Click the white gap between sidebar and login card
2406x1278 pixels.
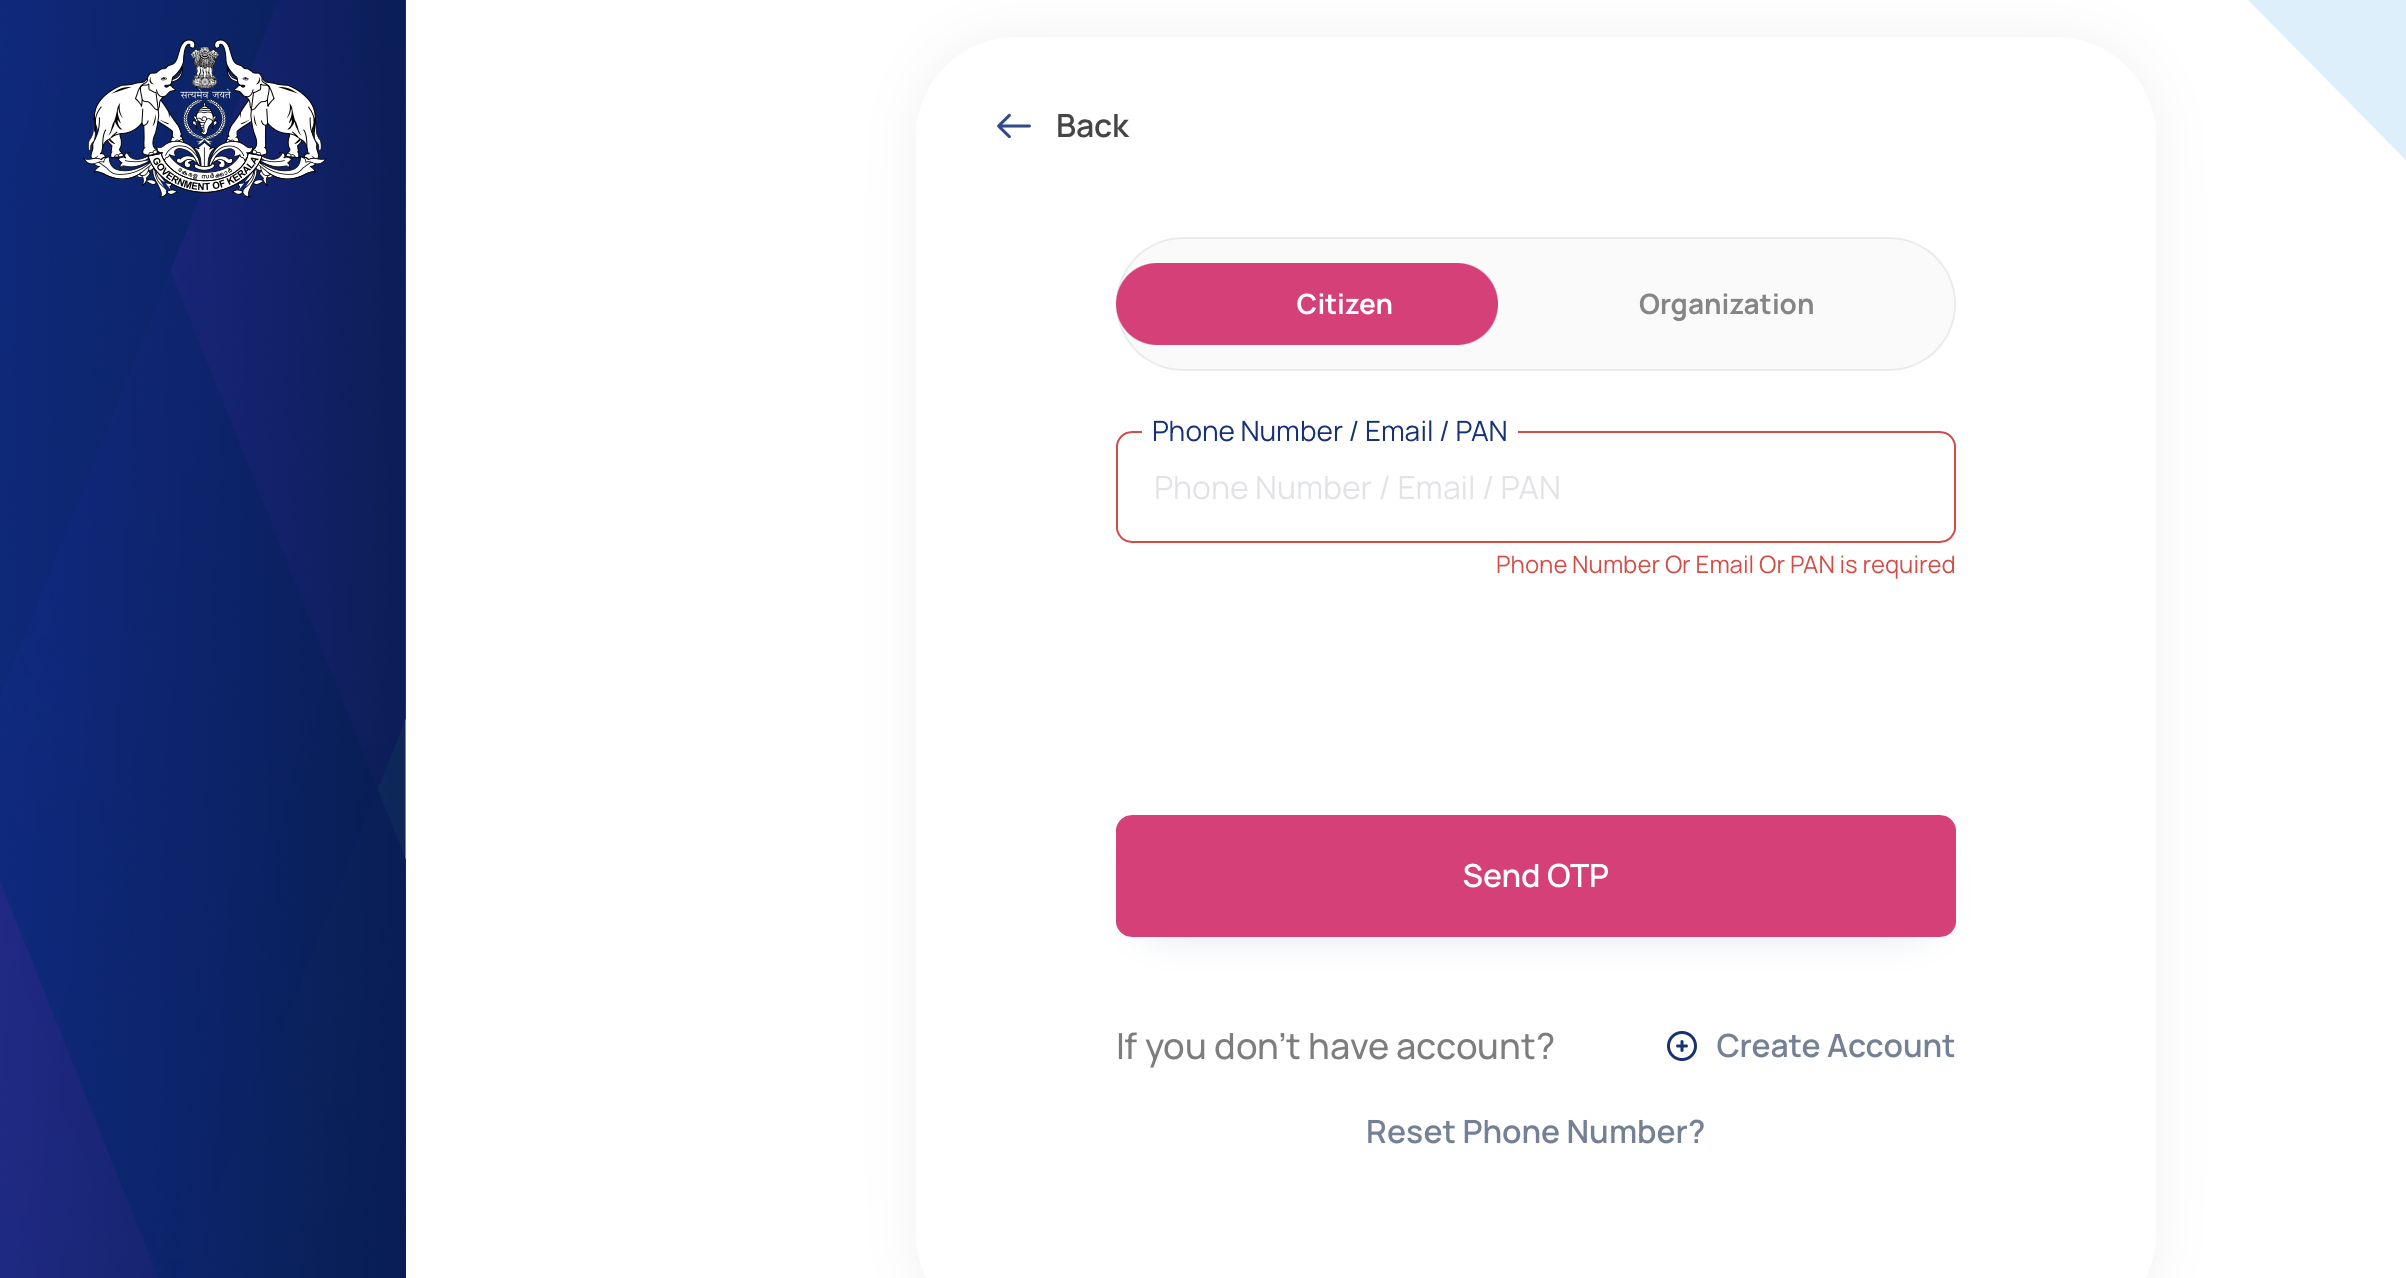[660, 640]
